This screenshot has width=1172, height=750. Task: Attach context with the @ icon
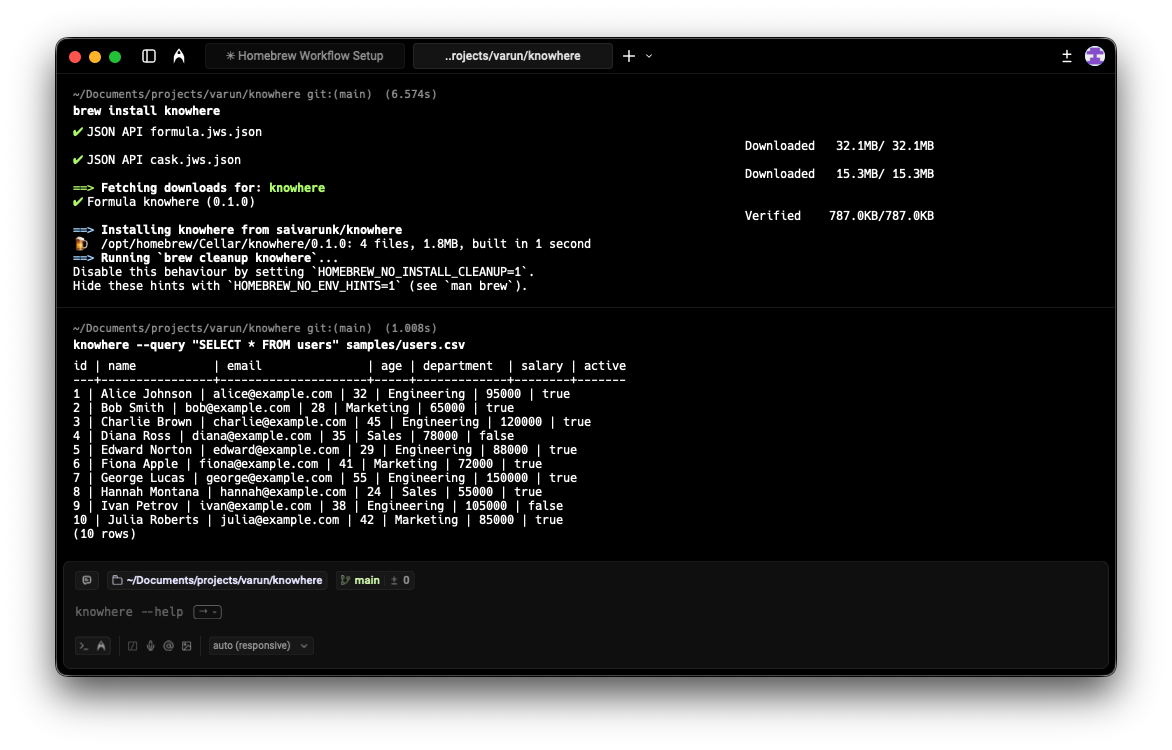(x=168, y=646)
